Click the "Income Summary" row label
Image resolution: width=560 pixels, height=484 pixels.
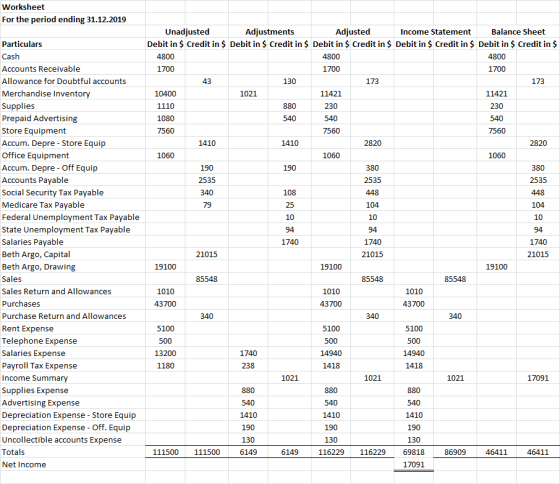coord(35,378)
